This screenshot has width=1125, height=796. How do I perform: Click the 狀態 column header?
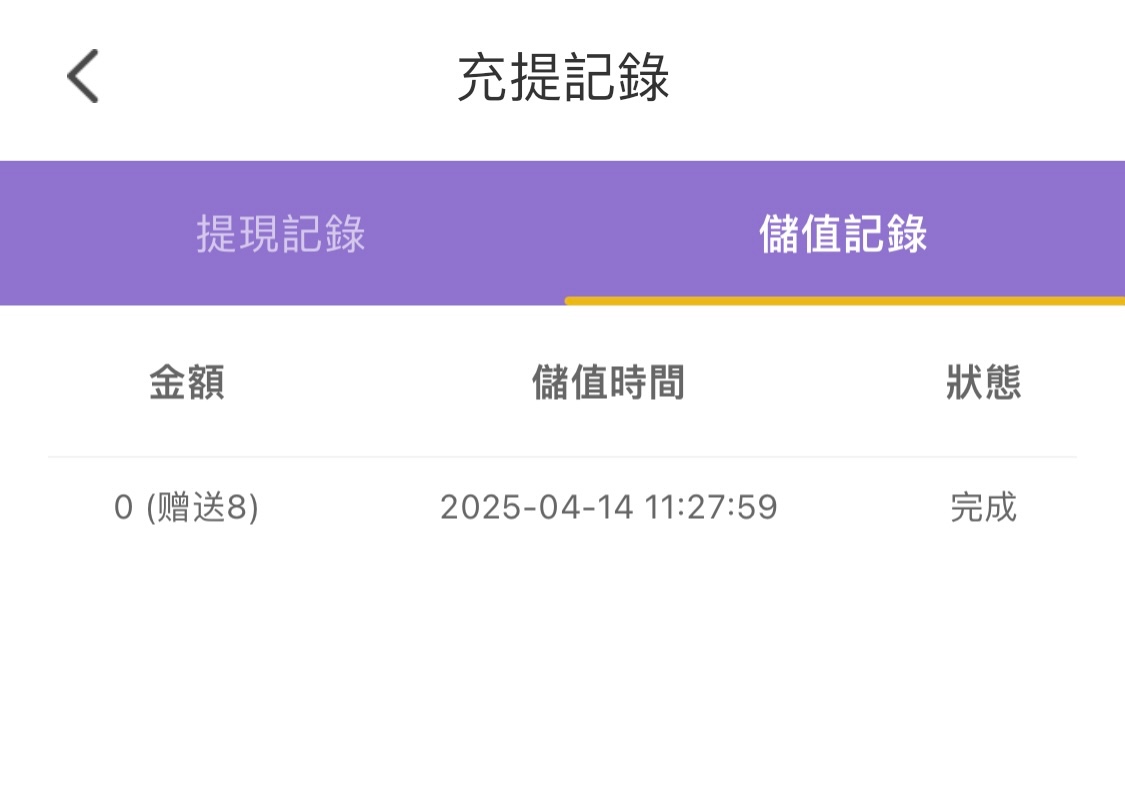click(983, 383)
